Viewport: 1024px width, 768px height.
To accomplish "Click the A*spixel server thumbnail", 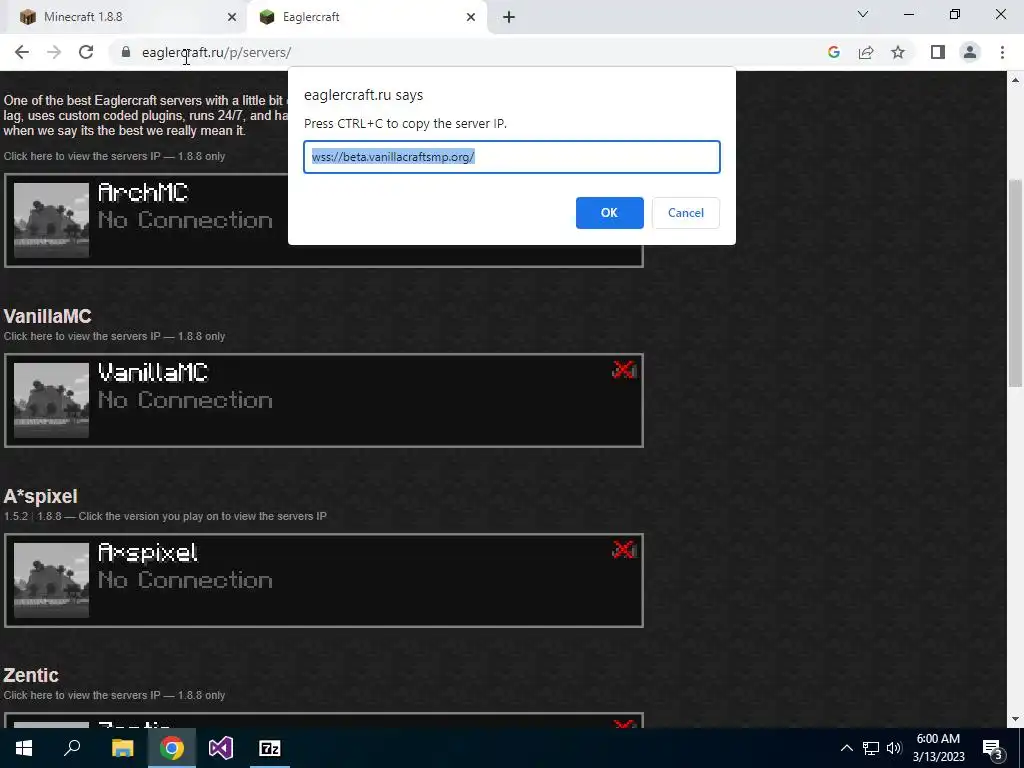I will [52, 580].
